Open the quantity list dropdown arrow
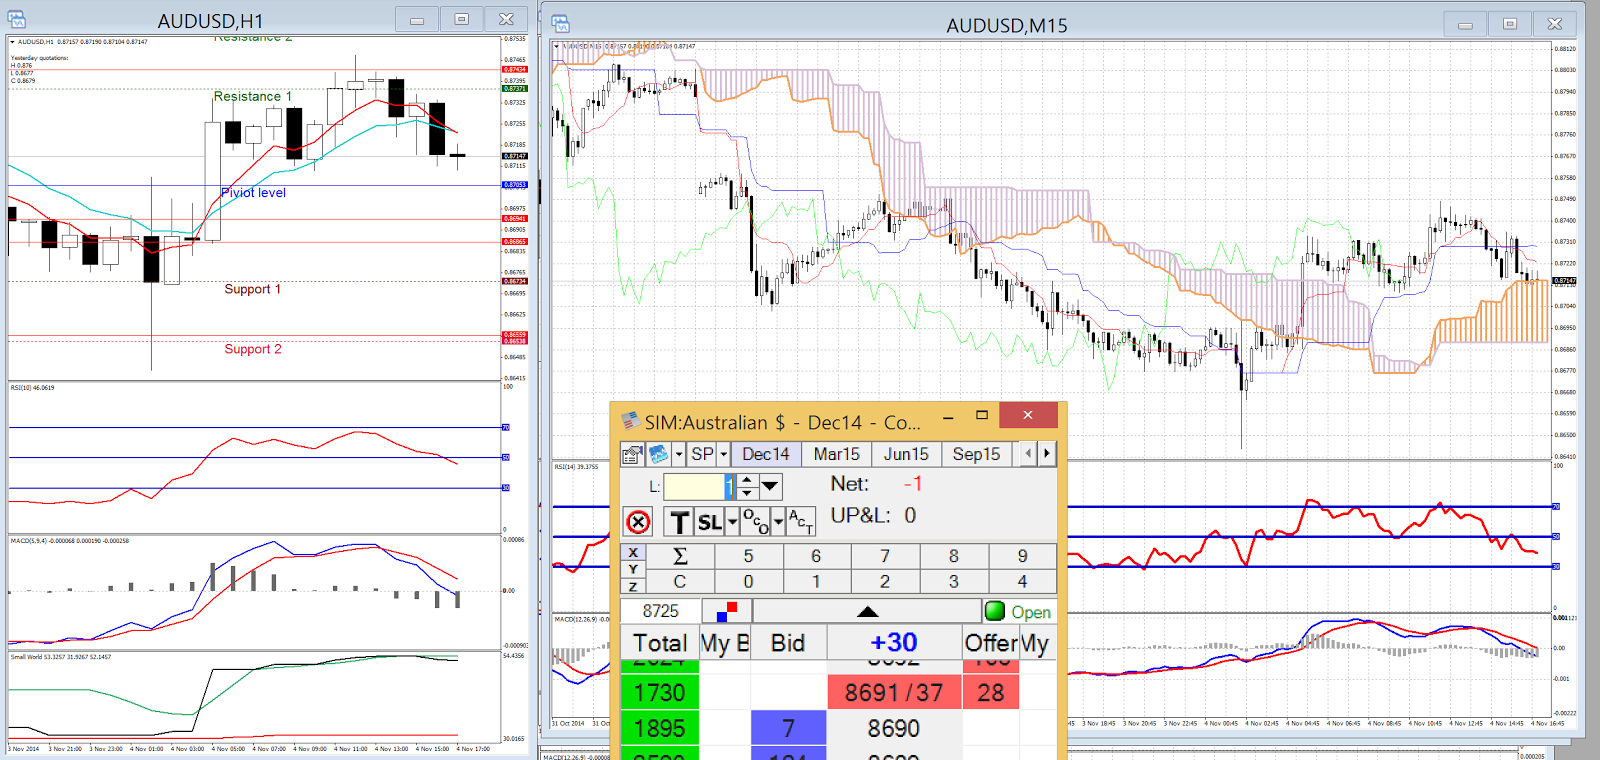 coord(770,487)
